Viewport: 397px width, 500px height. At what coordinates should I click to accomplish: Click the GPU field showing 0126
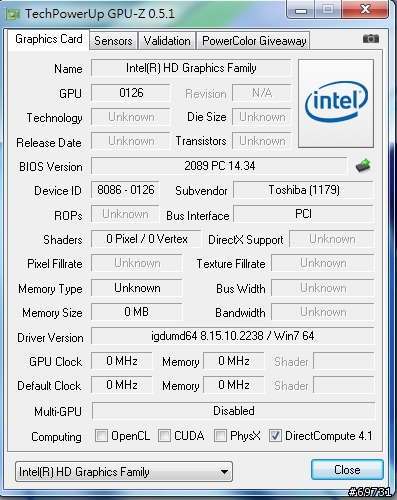click(x=131, y=93)
